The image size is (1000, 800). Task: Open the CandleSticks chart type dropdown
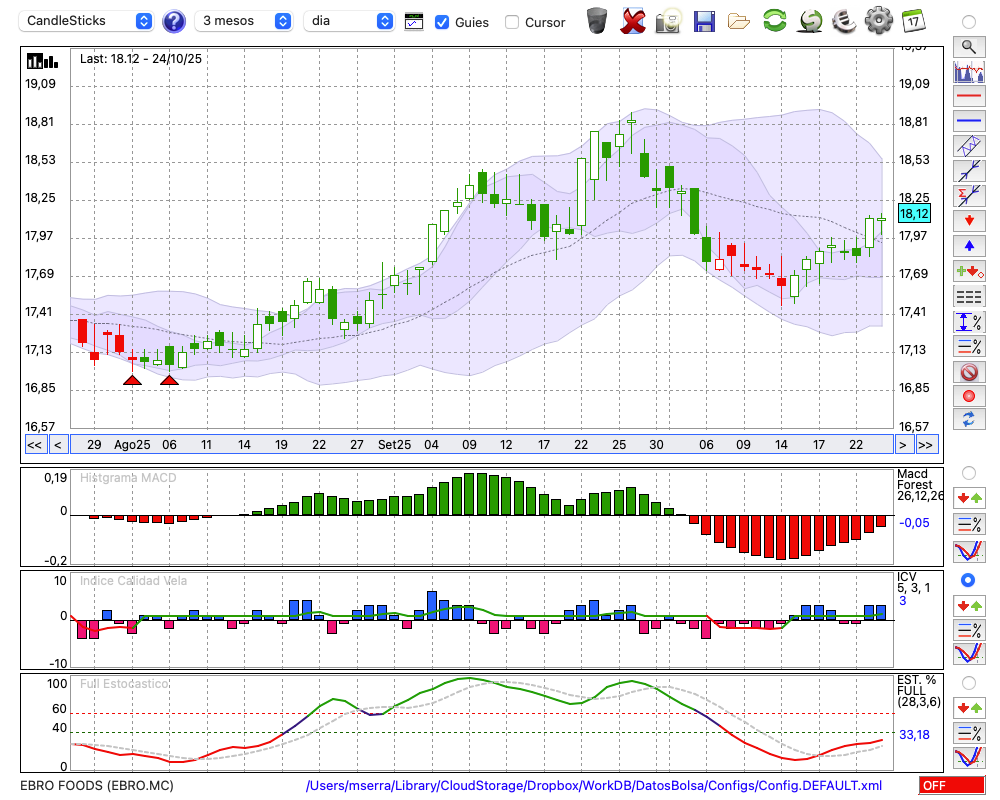[88, 21]
